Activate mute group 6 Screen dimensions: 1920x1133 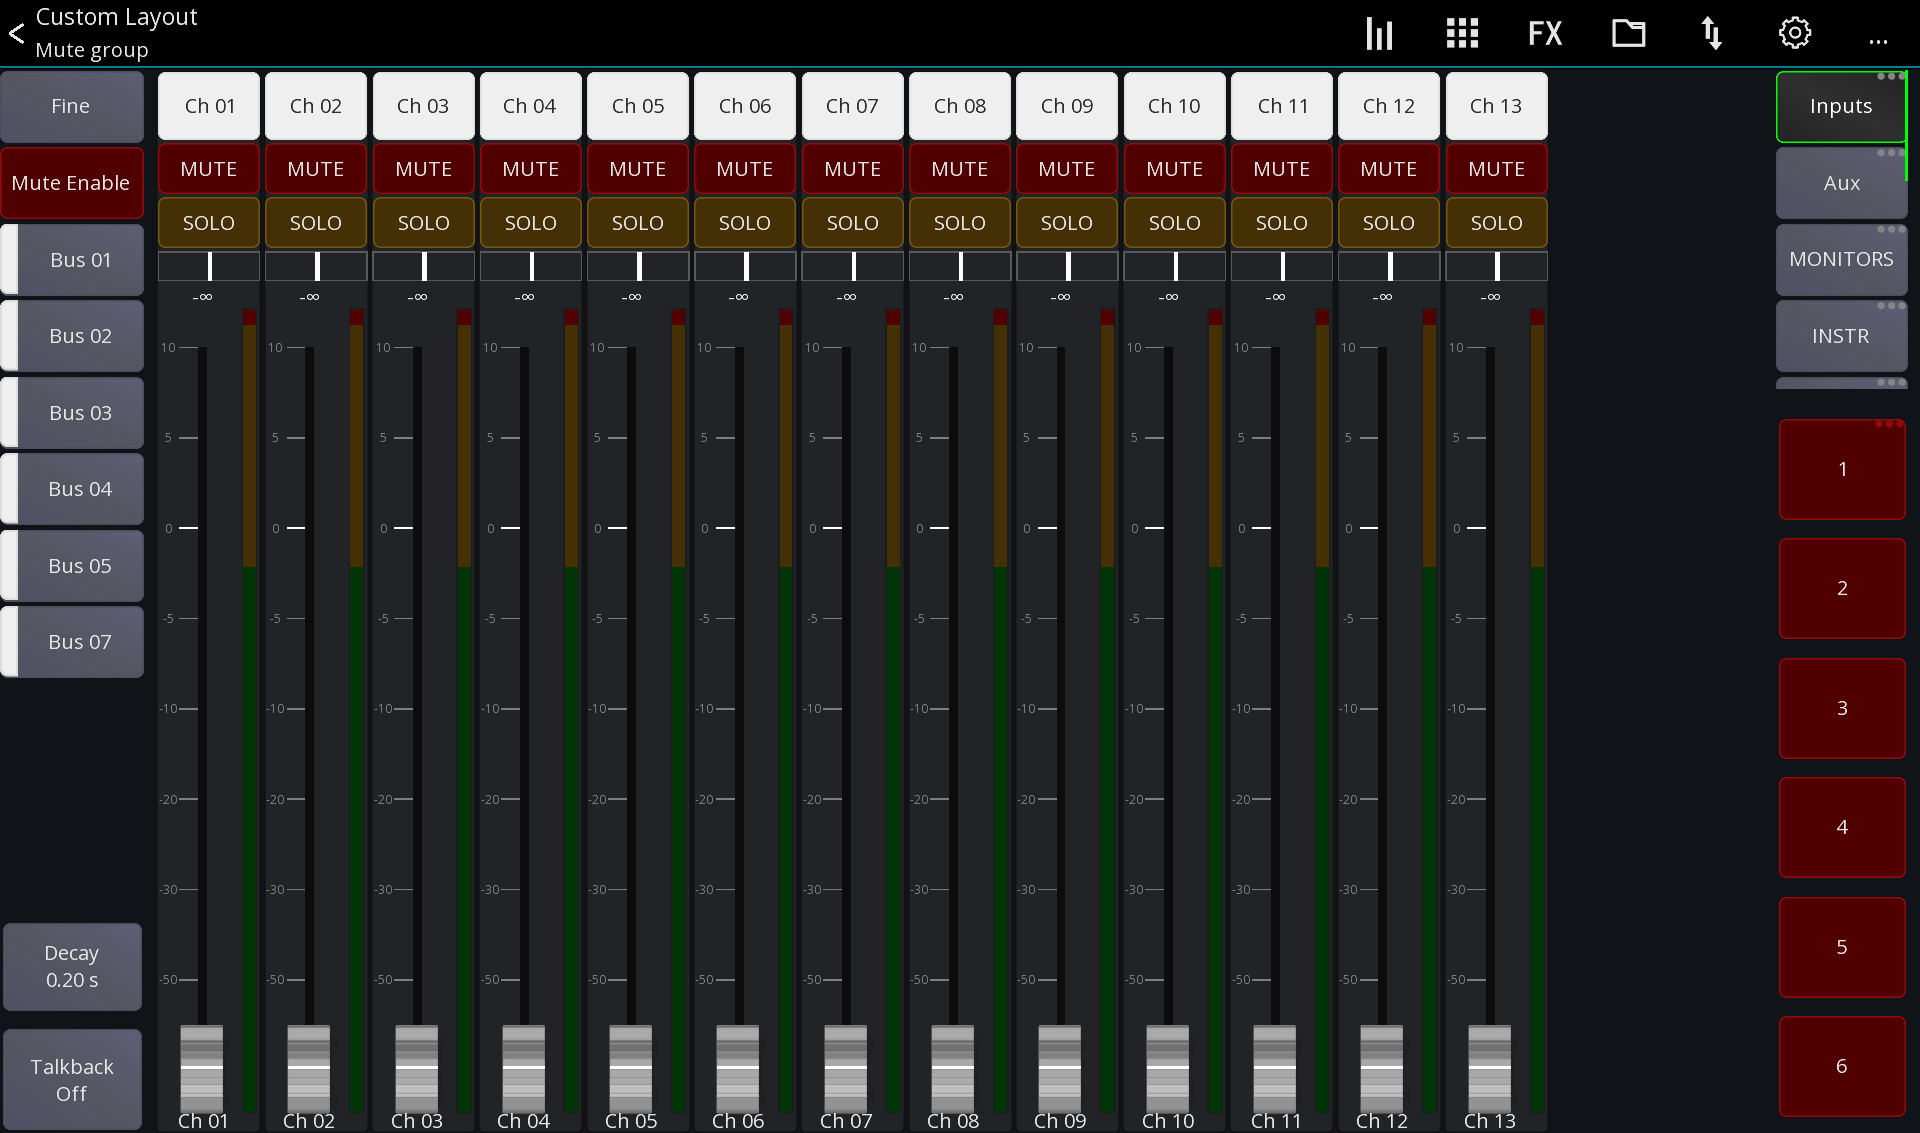(x=1842, y=1066)
